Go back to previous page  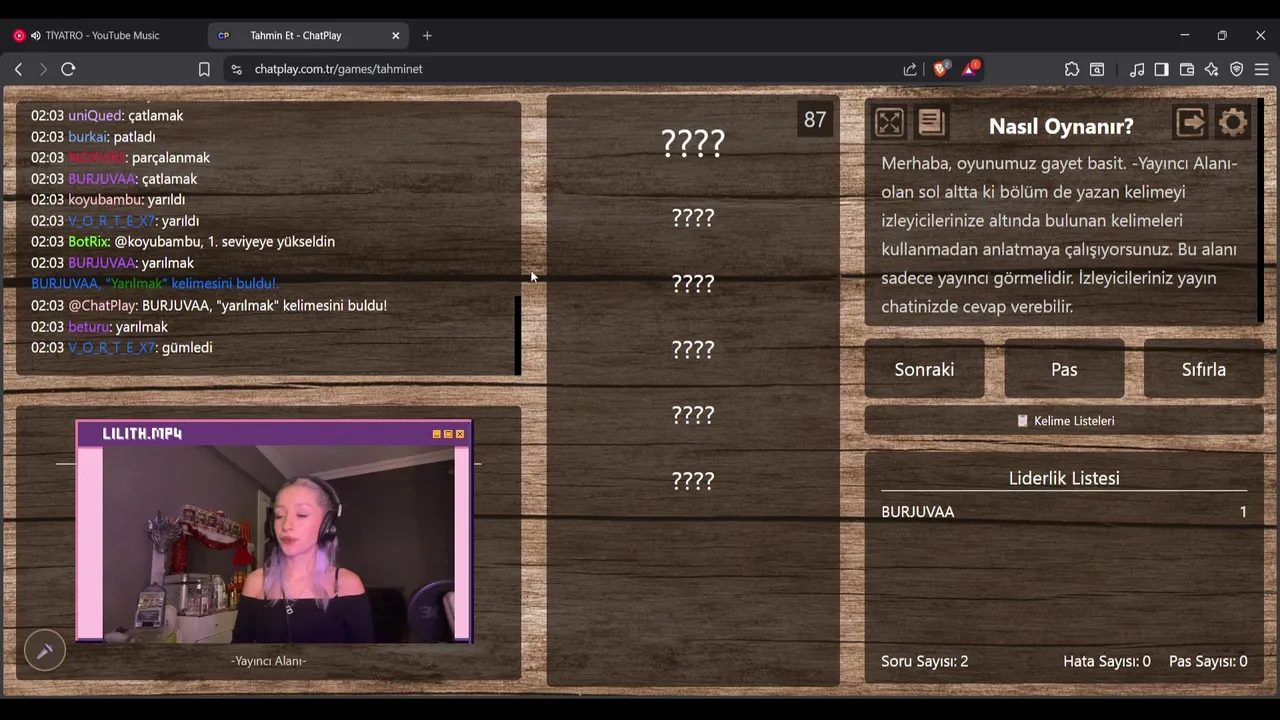18,69
